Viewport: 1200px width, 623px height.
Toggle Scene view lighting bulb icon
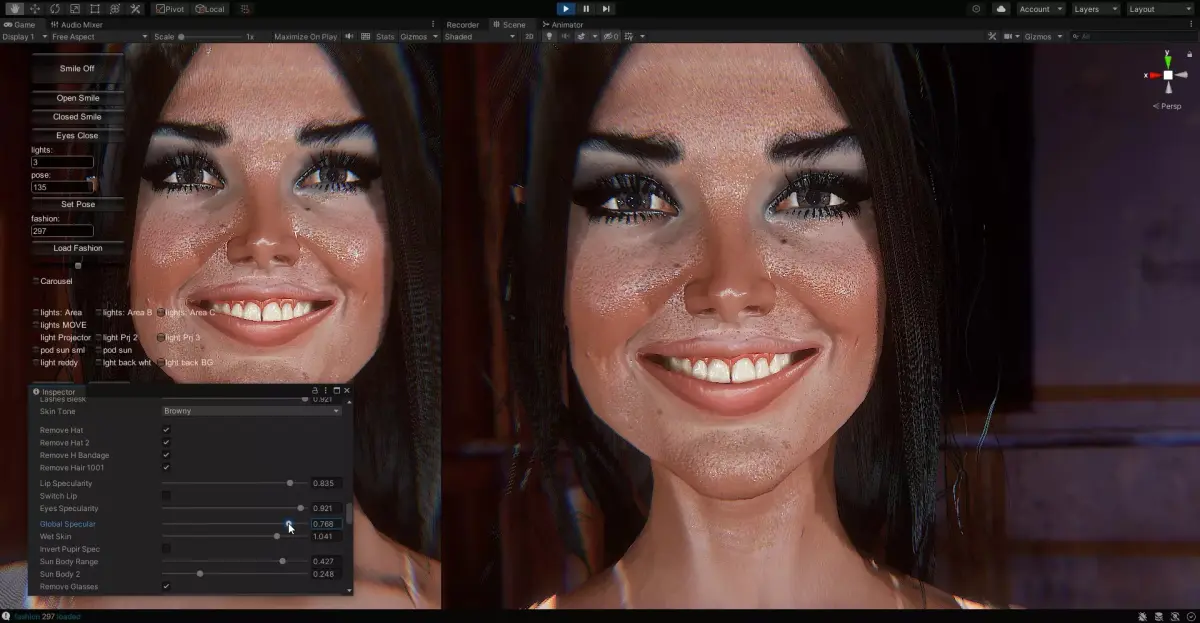click(548, 37)
